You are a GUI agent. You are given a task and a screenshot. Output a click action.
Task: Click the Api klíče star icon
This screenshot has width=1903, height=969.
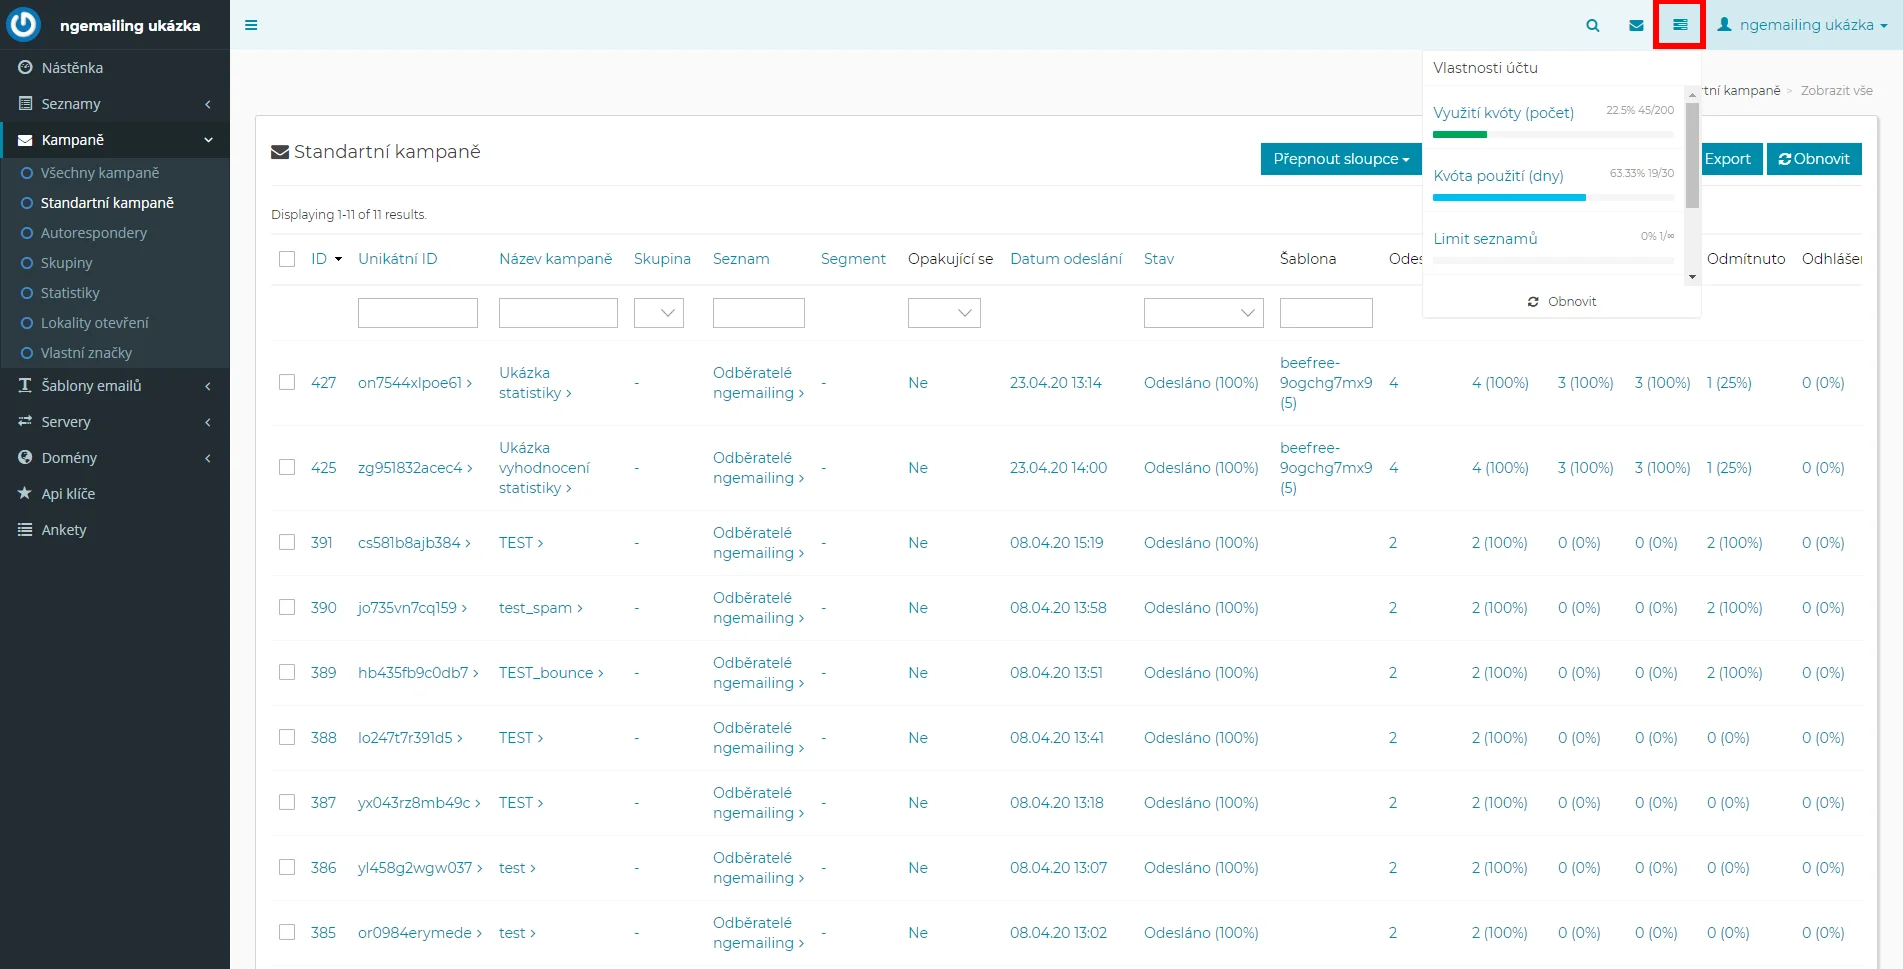25,494
